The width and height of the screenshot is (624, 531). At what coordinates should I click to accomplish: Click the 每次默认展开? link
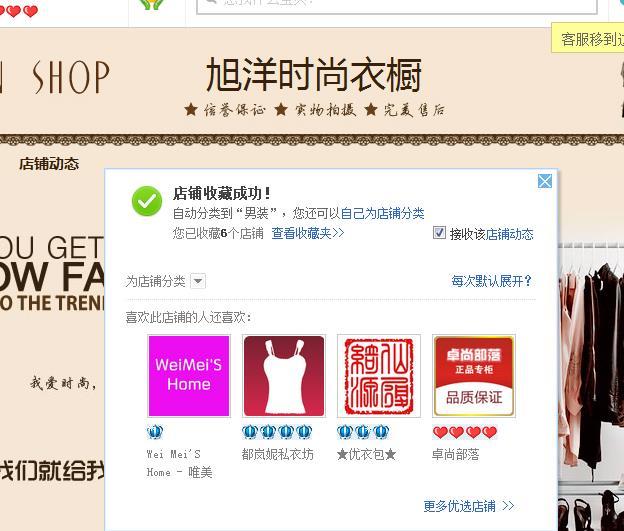click(491, 281)
